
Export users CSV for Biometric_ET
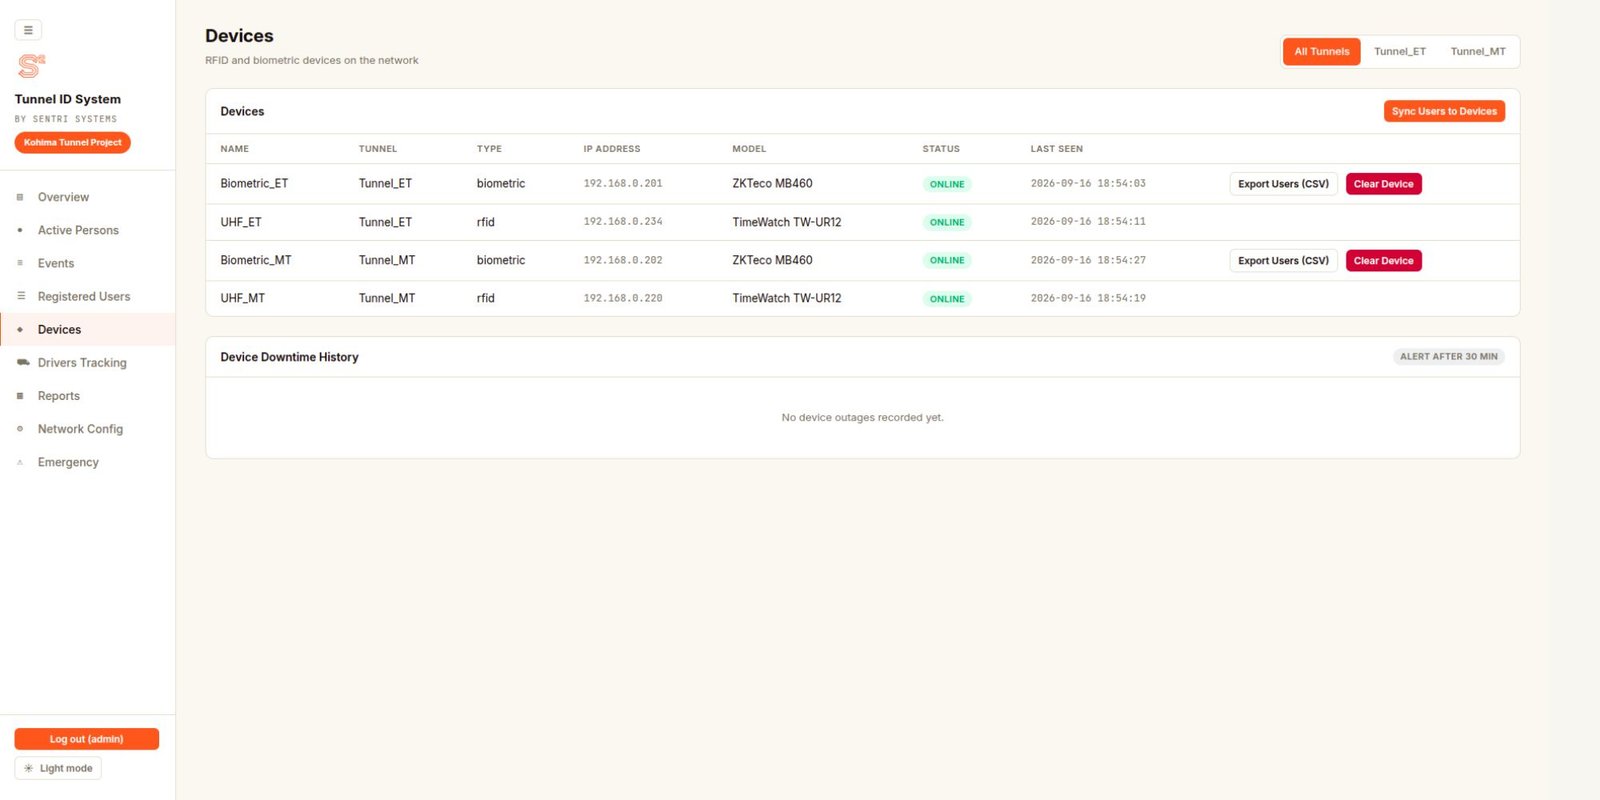(1283, 184)
